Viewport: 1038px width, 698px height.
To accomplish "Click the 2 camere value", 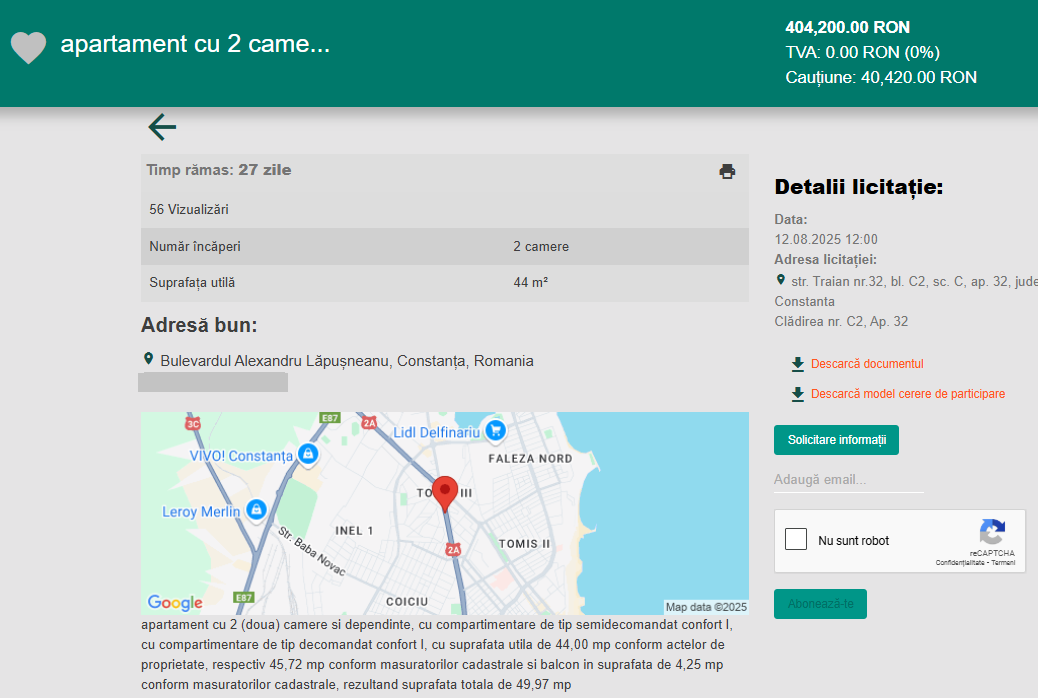I will pyautogui.click(x=541, y=246).
